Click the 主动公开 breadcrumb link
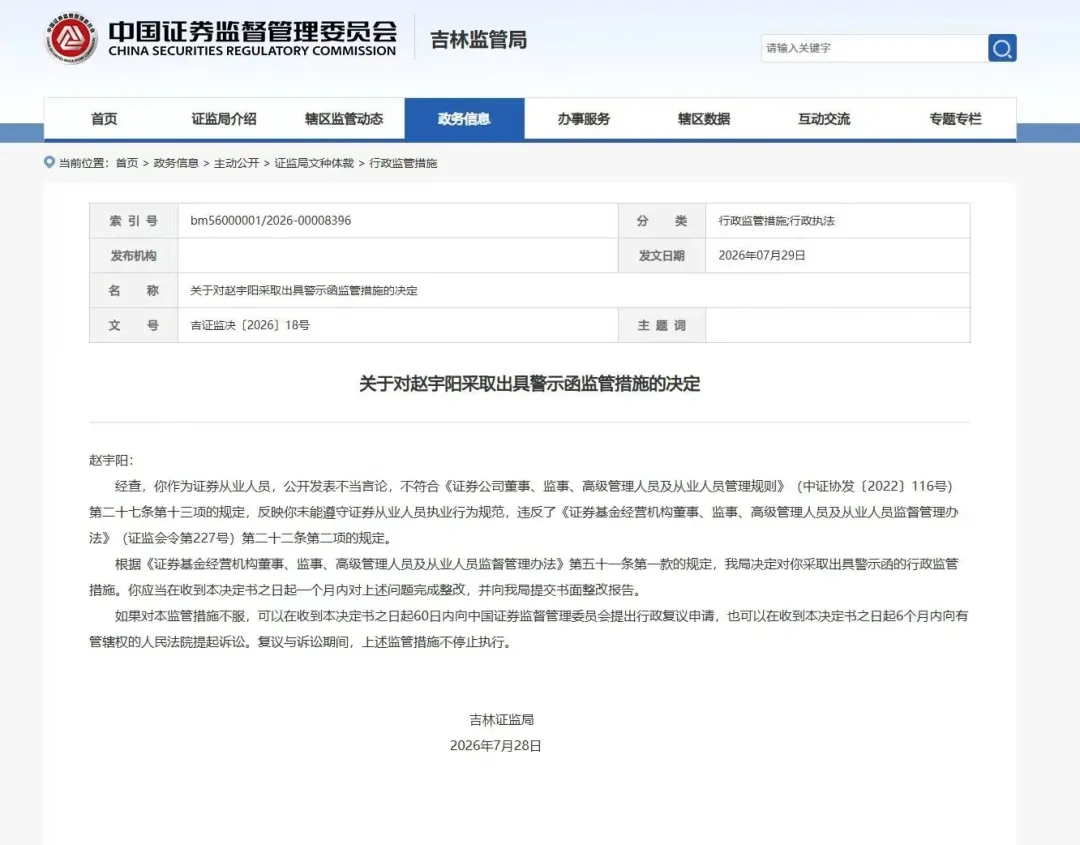This screenshot has width=1080, height=845. point(236,163)
